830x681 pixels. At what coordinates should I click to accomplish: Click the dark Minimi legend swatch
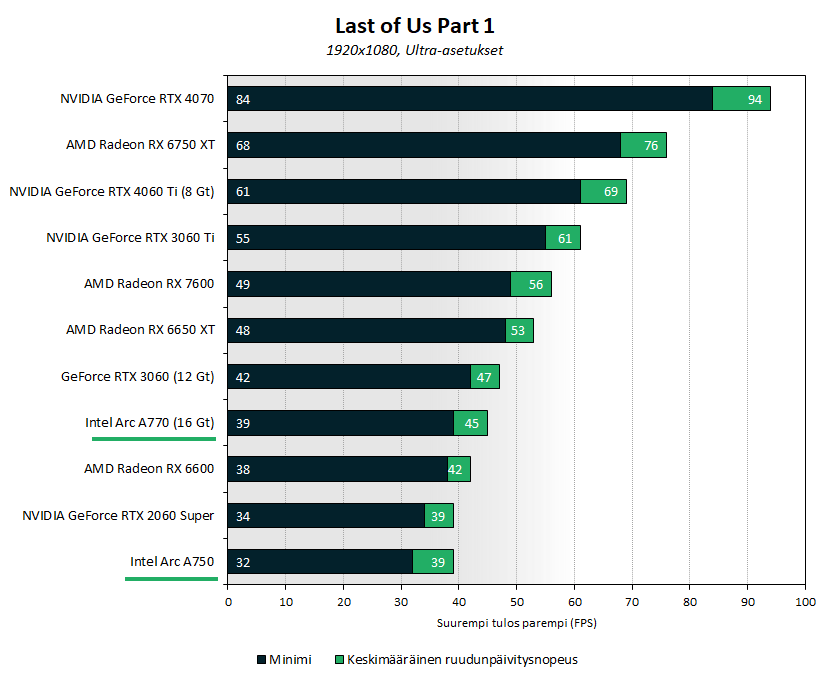pyautogui.click(x=261, y=659)
